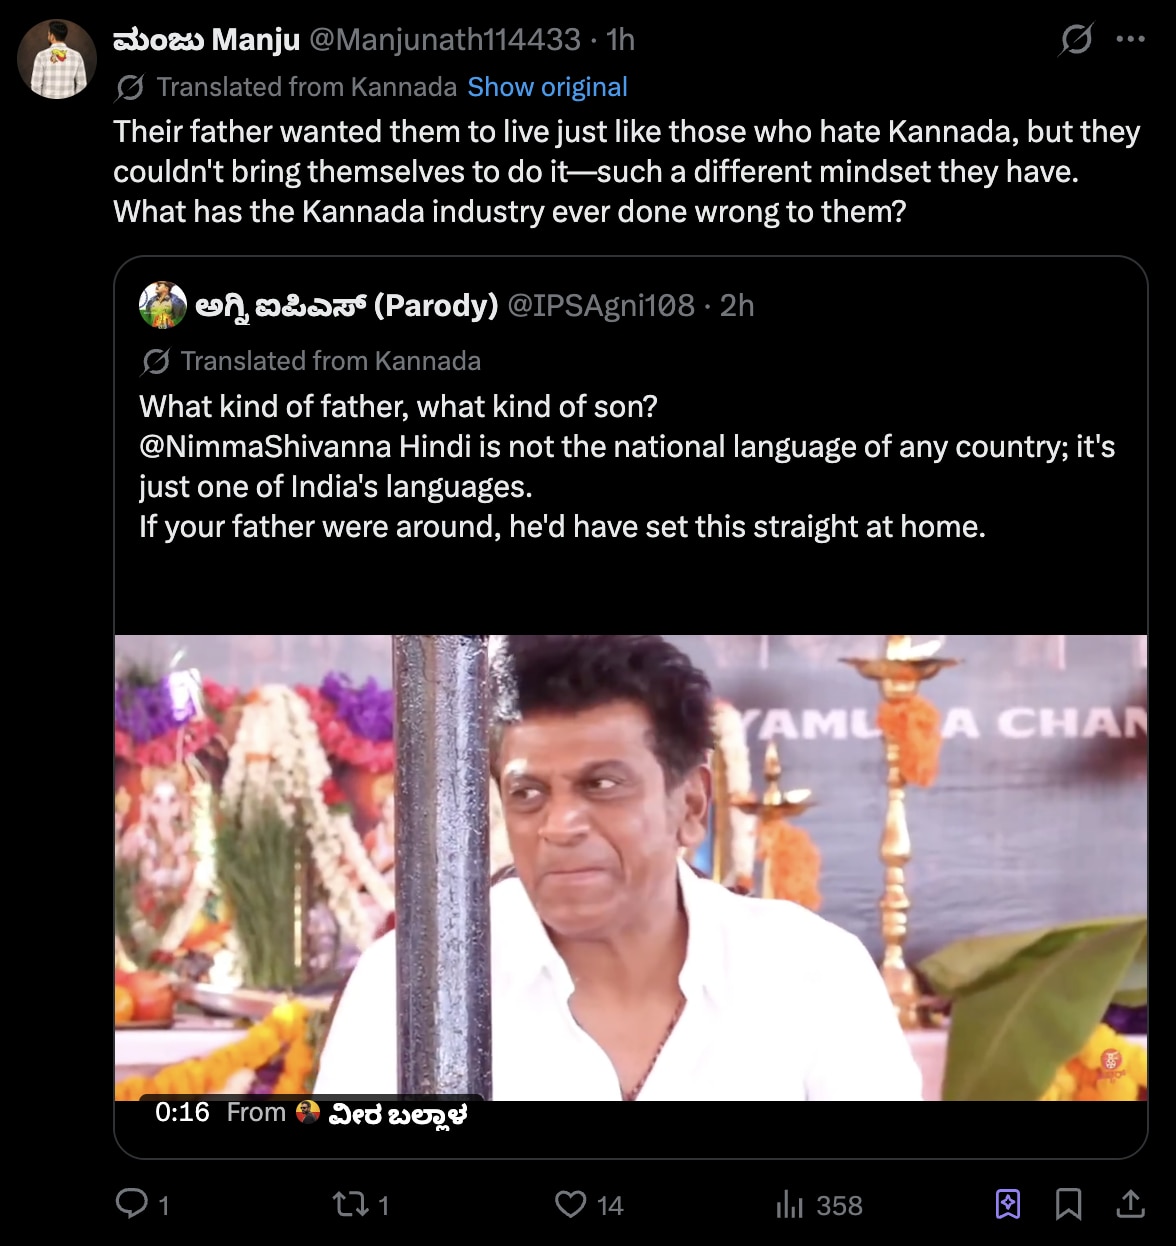Play the quoted video thumbnail

[x=631, y=868]
